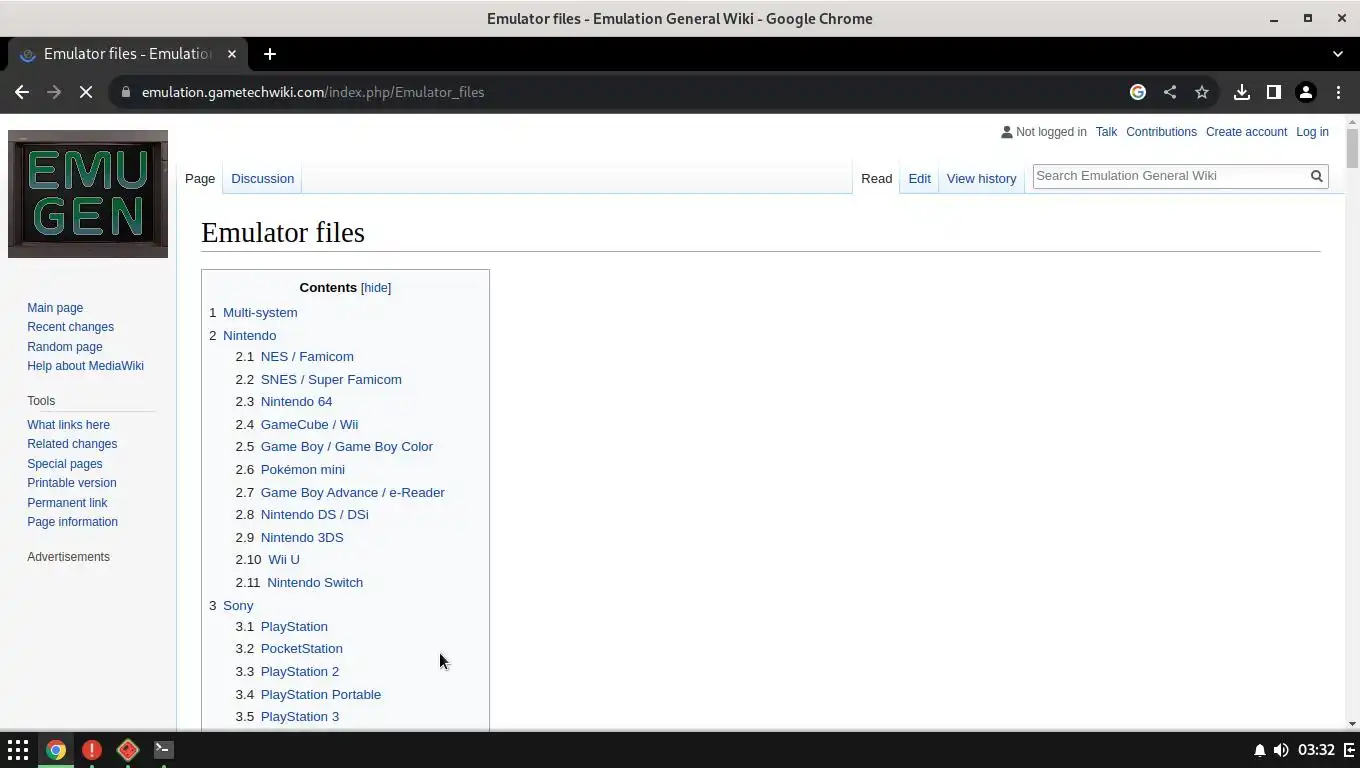View site security lock icon
This screenshot has height=768, width=1360.
(x=125, y=92)
